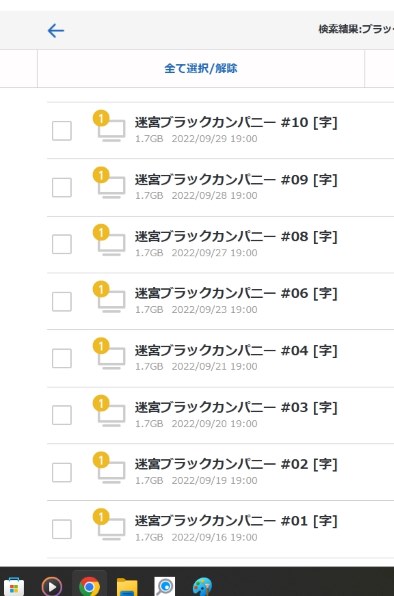Click the recording device icon for #10

[112, 130]
